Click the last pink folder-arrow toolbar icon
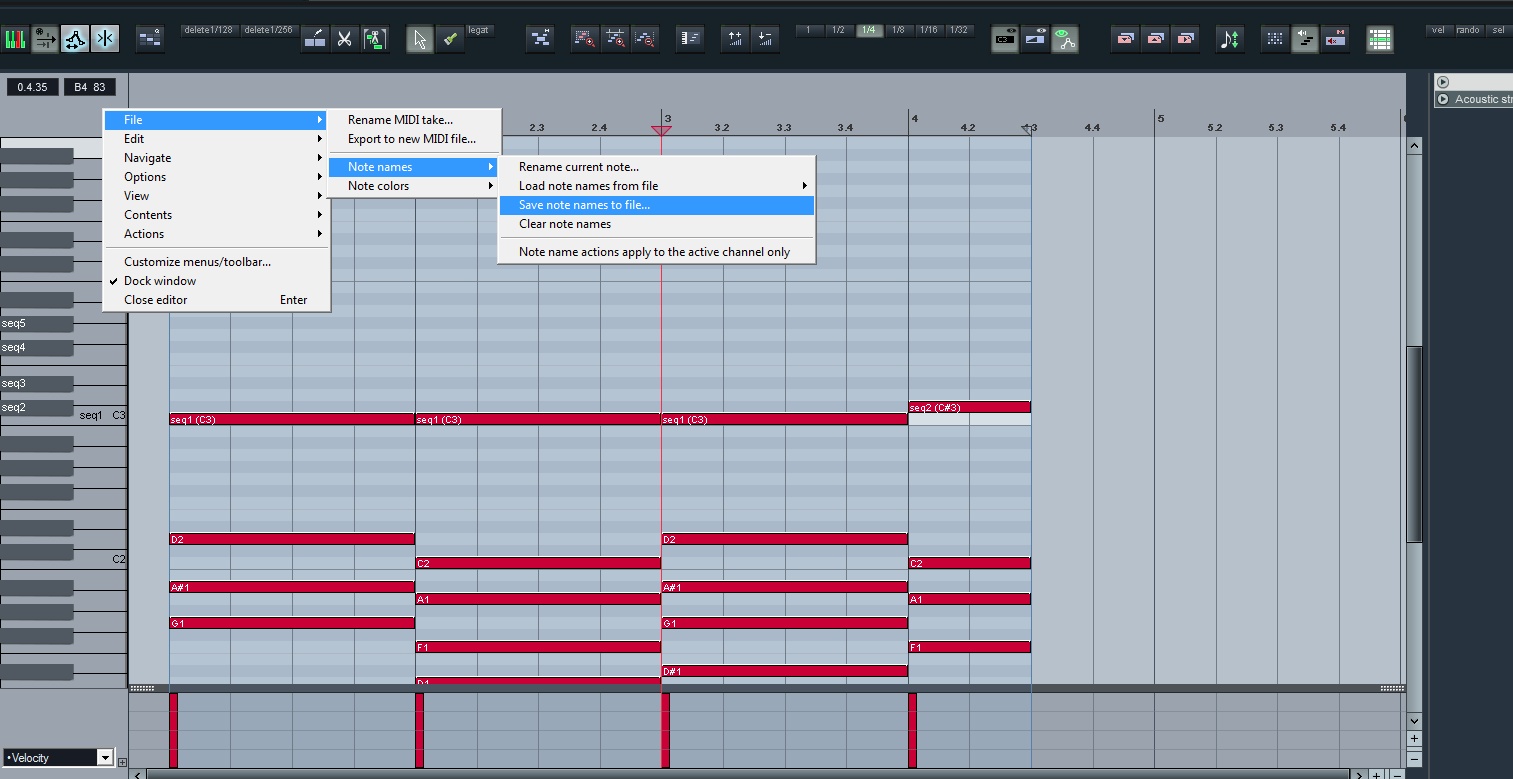The image size is (1513, 779). pyautogui.click(x=1186, y=39)
